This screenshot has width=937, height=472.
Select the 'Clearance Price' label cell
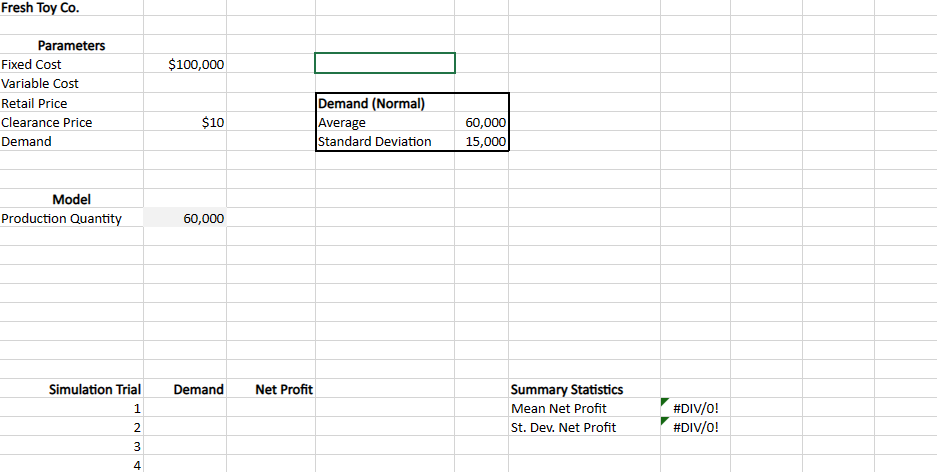click(72, 122)
